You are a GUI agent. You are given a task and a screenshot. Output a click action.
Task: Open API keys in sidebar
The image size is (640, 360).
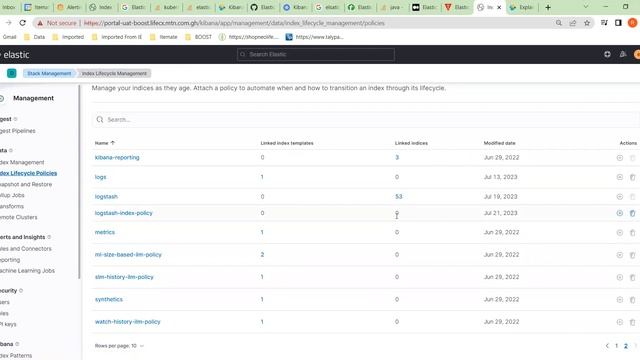point(8,324)
